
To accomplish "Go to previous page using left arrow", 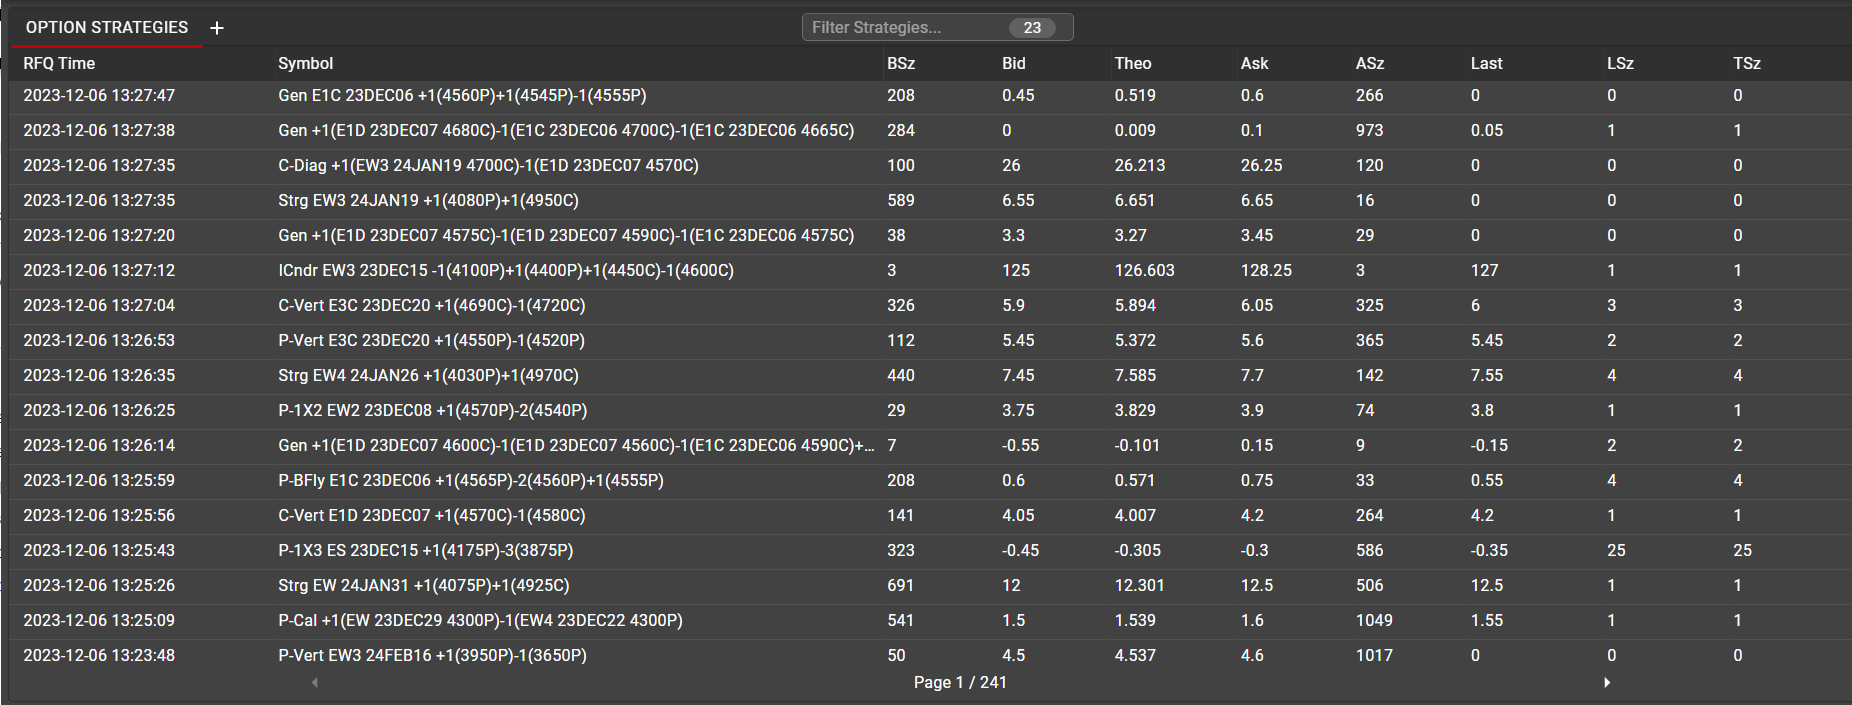I will 315,682.
